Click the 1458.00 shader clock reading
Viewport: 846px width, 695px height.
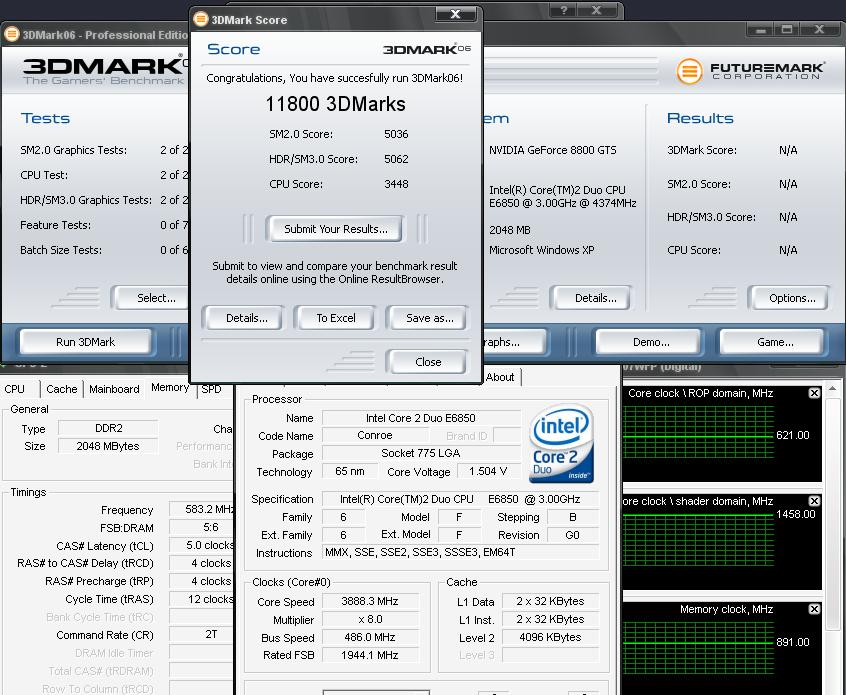pyautogui.click(x=795, y=514)
